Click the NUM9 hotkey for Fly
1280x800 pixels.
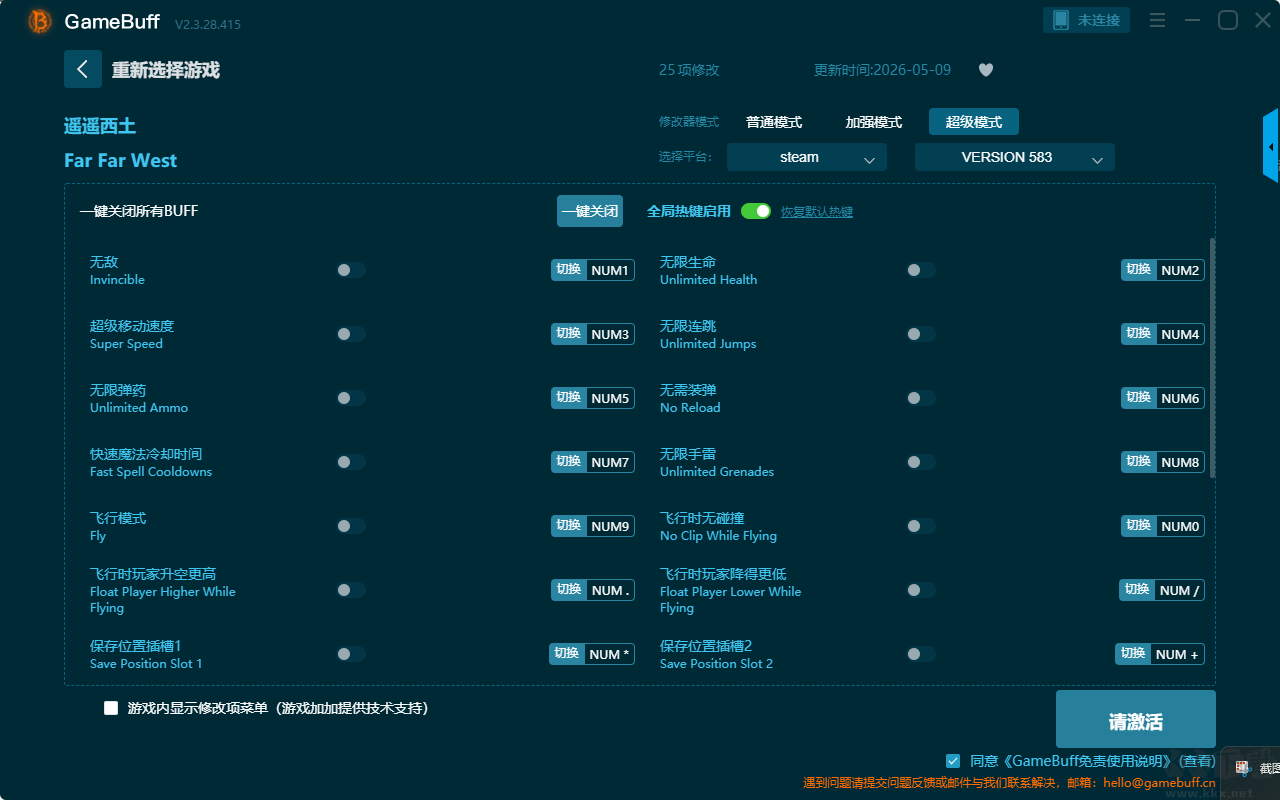[610, 526]
